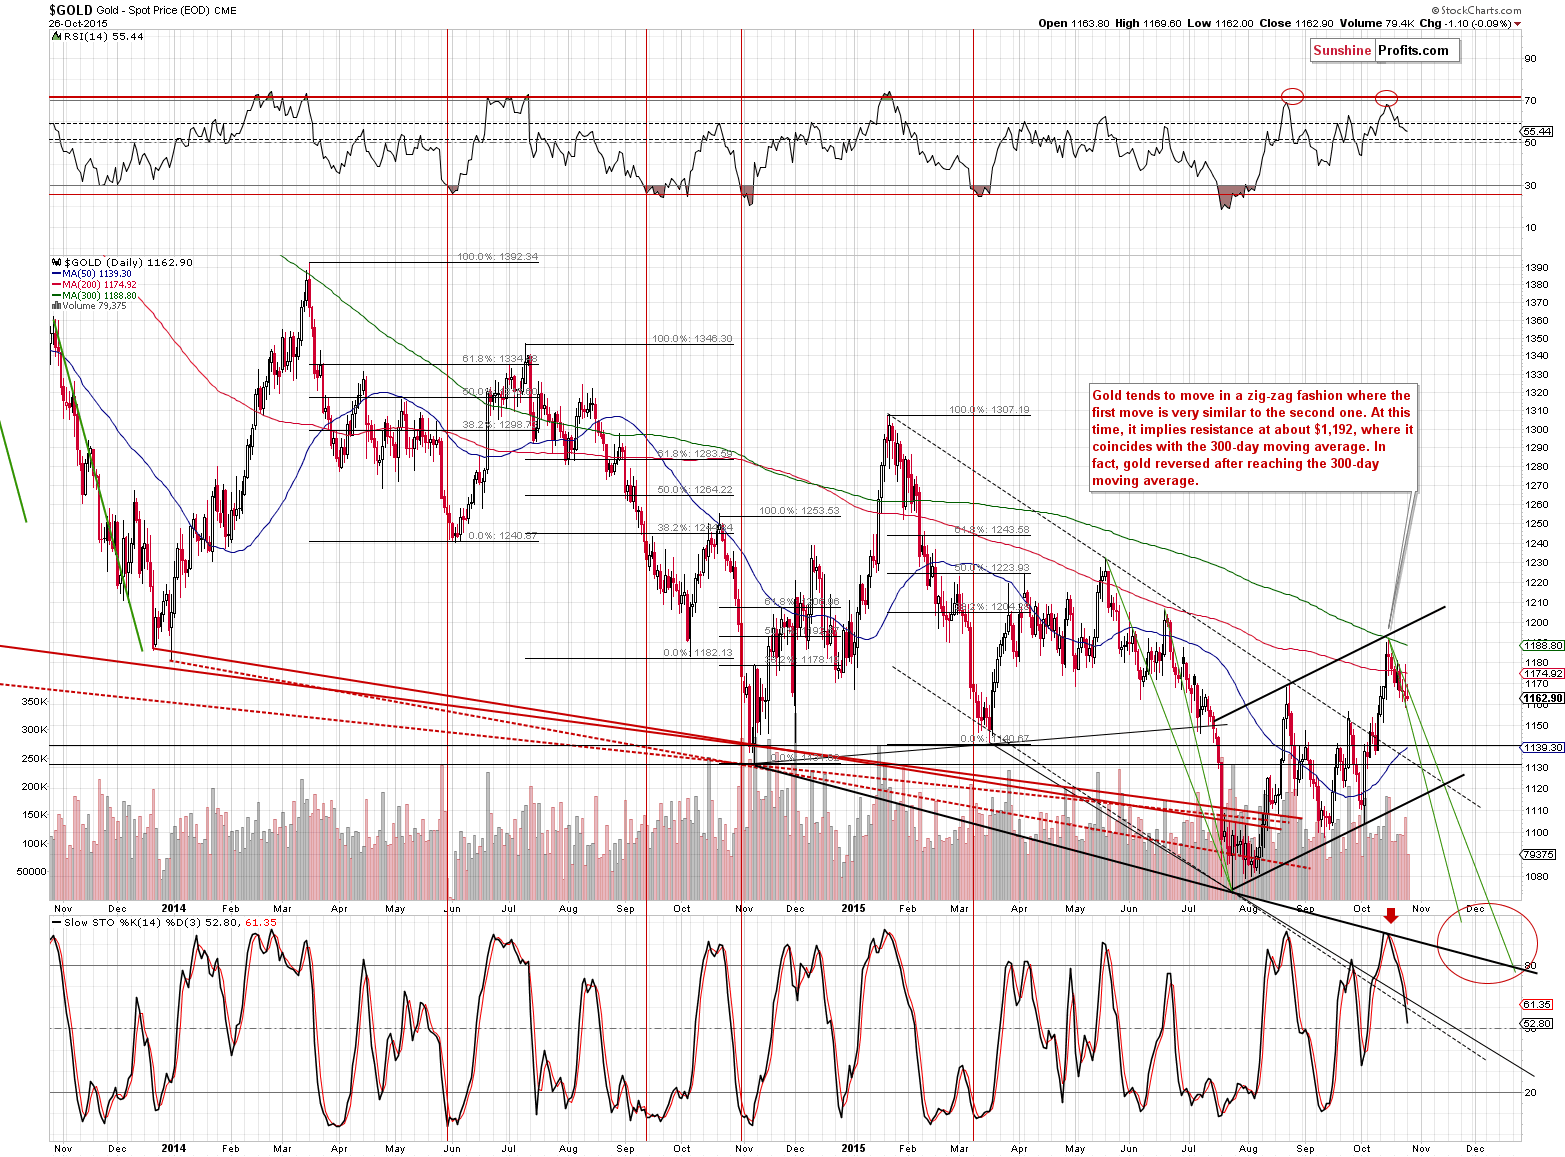
Task: Click the SunshineProfits.com logo
Action: (1385, 51)
